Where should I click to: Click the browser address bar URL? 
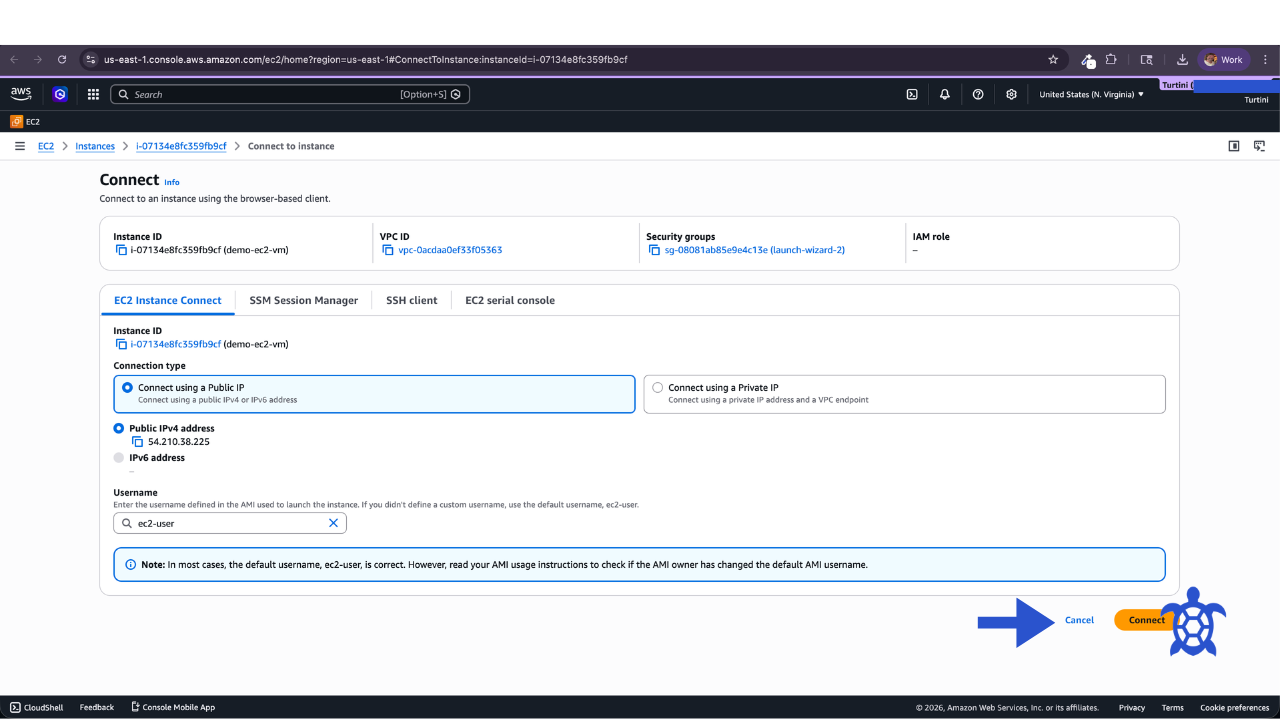point(366,60)
